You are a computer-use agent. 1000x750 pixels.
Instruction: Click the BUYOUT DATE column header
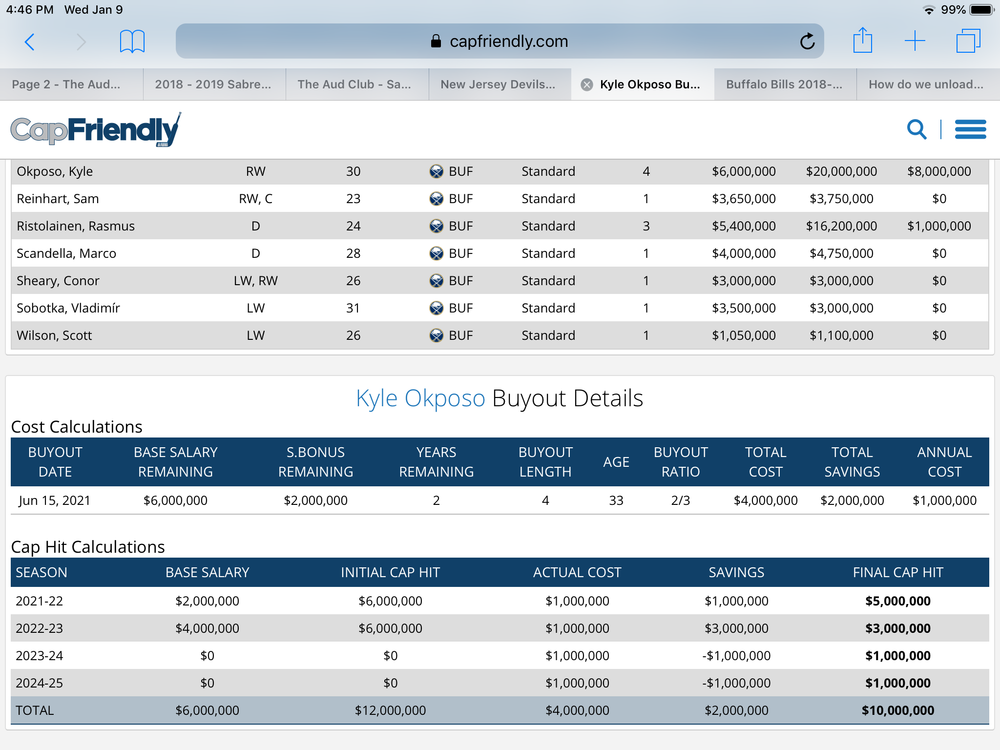coord(55,462)
